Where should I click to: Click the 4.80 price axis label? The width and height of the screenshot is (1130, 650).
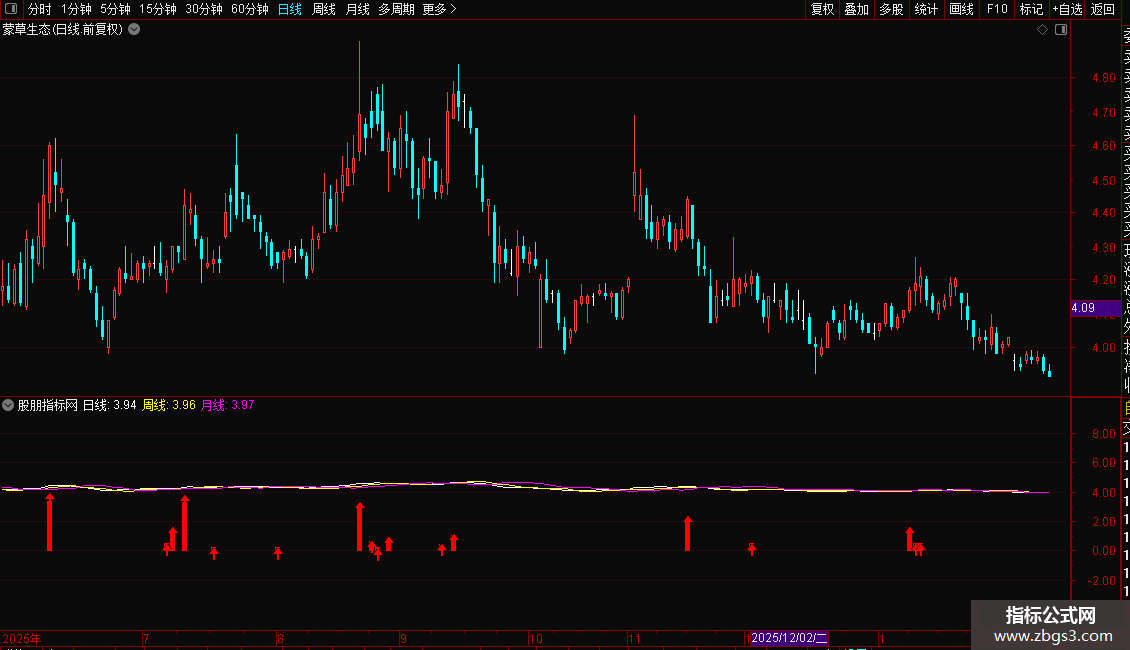pos(1103,78)
